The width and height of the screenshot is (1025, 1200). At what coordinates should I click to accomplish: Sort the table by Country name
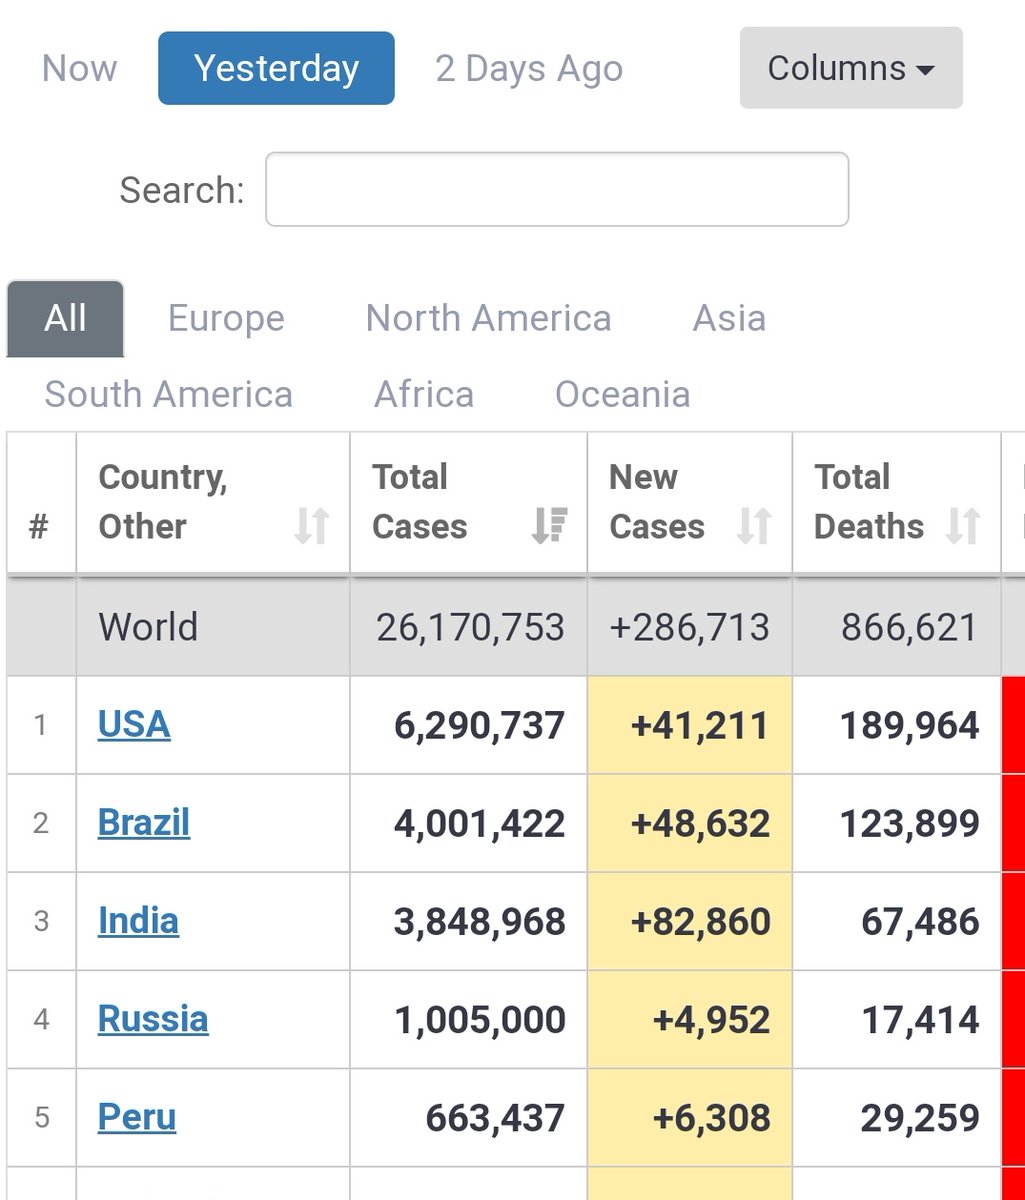click(312, 527)
